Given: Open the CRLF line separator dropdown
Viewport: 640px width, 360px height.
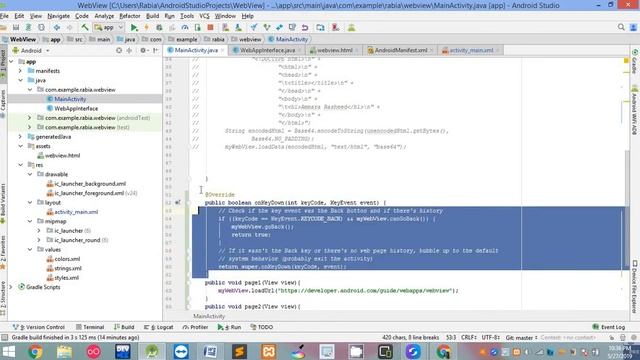Looking at the screenshot, I should coord(469,338).
